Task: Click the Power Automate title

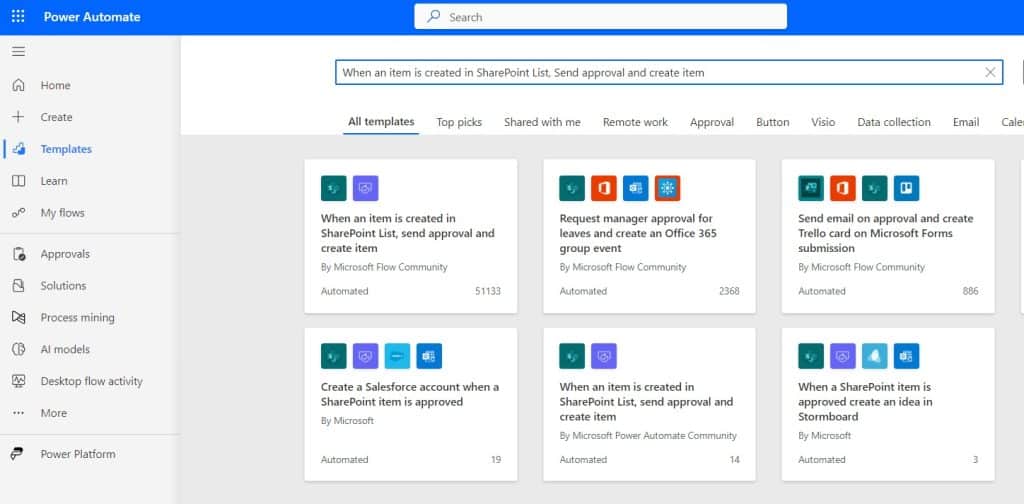Action: point(92,17)
